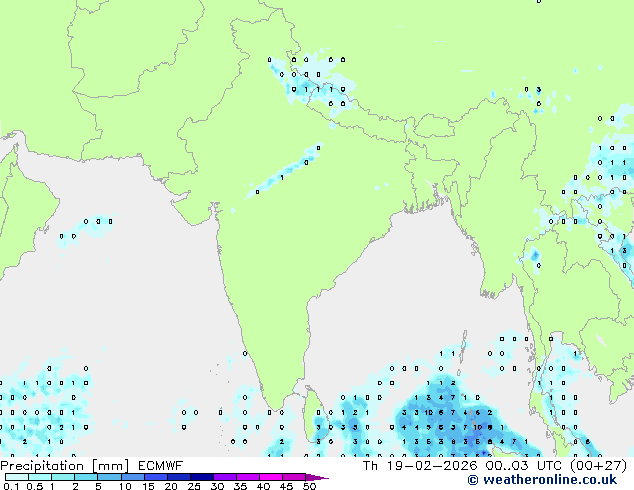The height and width of the screenshot is (490, 634).
Task: Click the '0.5' legend scale label
Action: coord(35,486)
